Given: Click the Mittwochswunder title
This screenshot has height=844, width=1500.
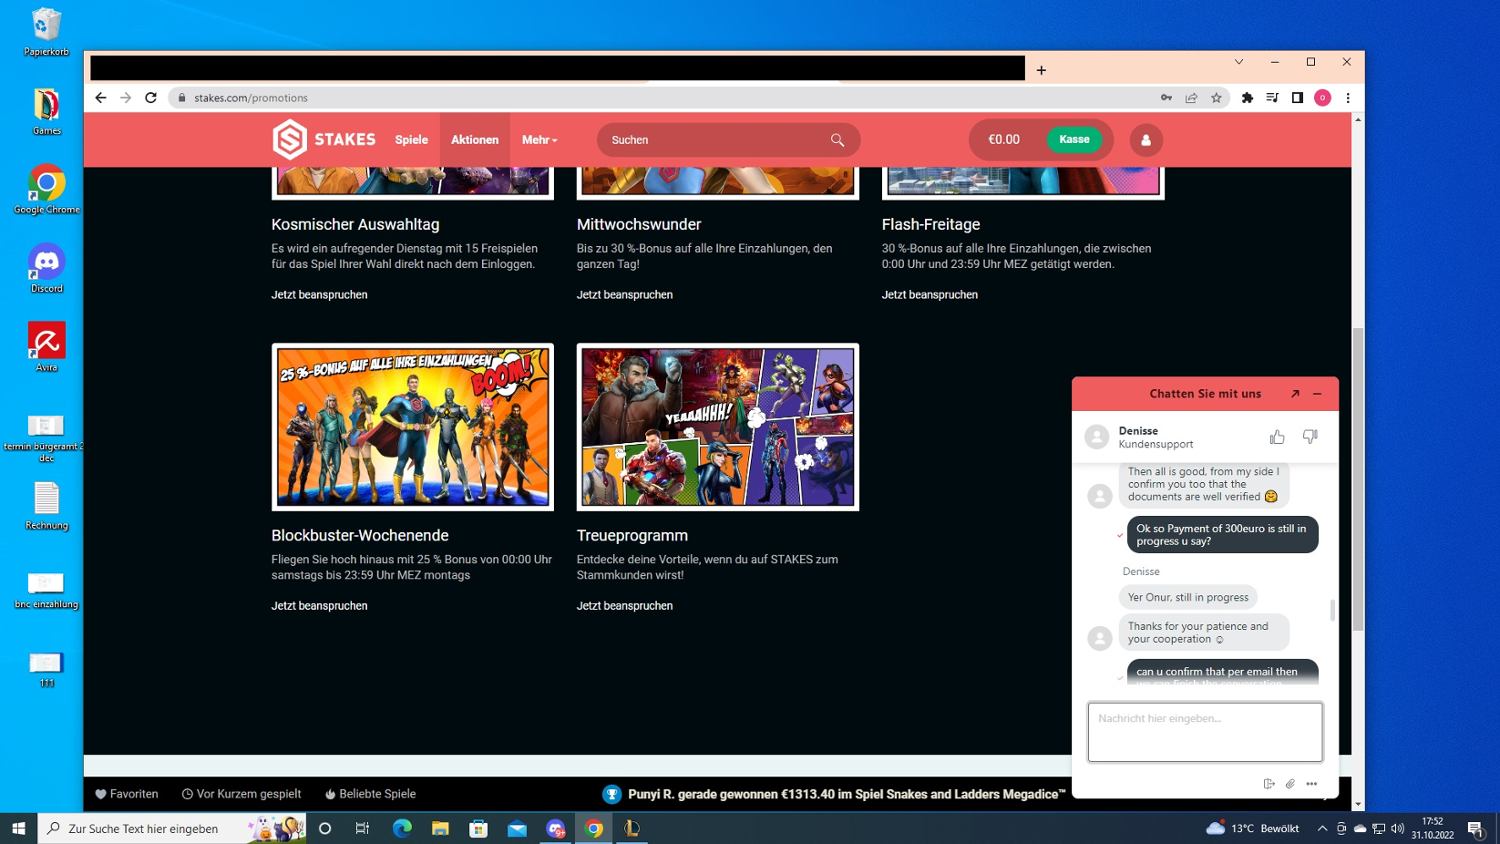Looking at the screenshot, I should click(x=638, y=225).
